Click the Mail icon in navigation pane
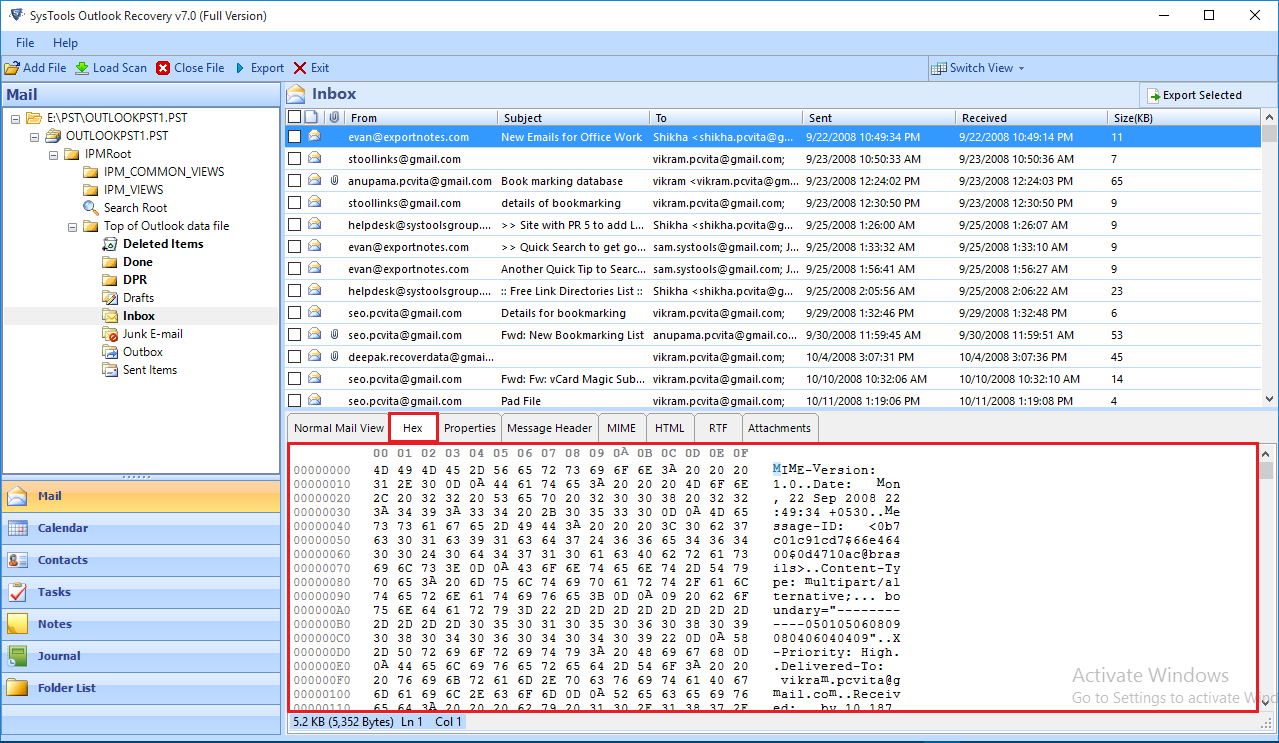Viewport: 1279px width, 743px height. tap(18, 497)
